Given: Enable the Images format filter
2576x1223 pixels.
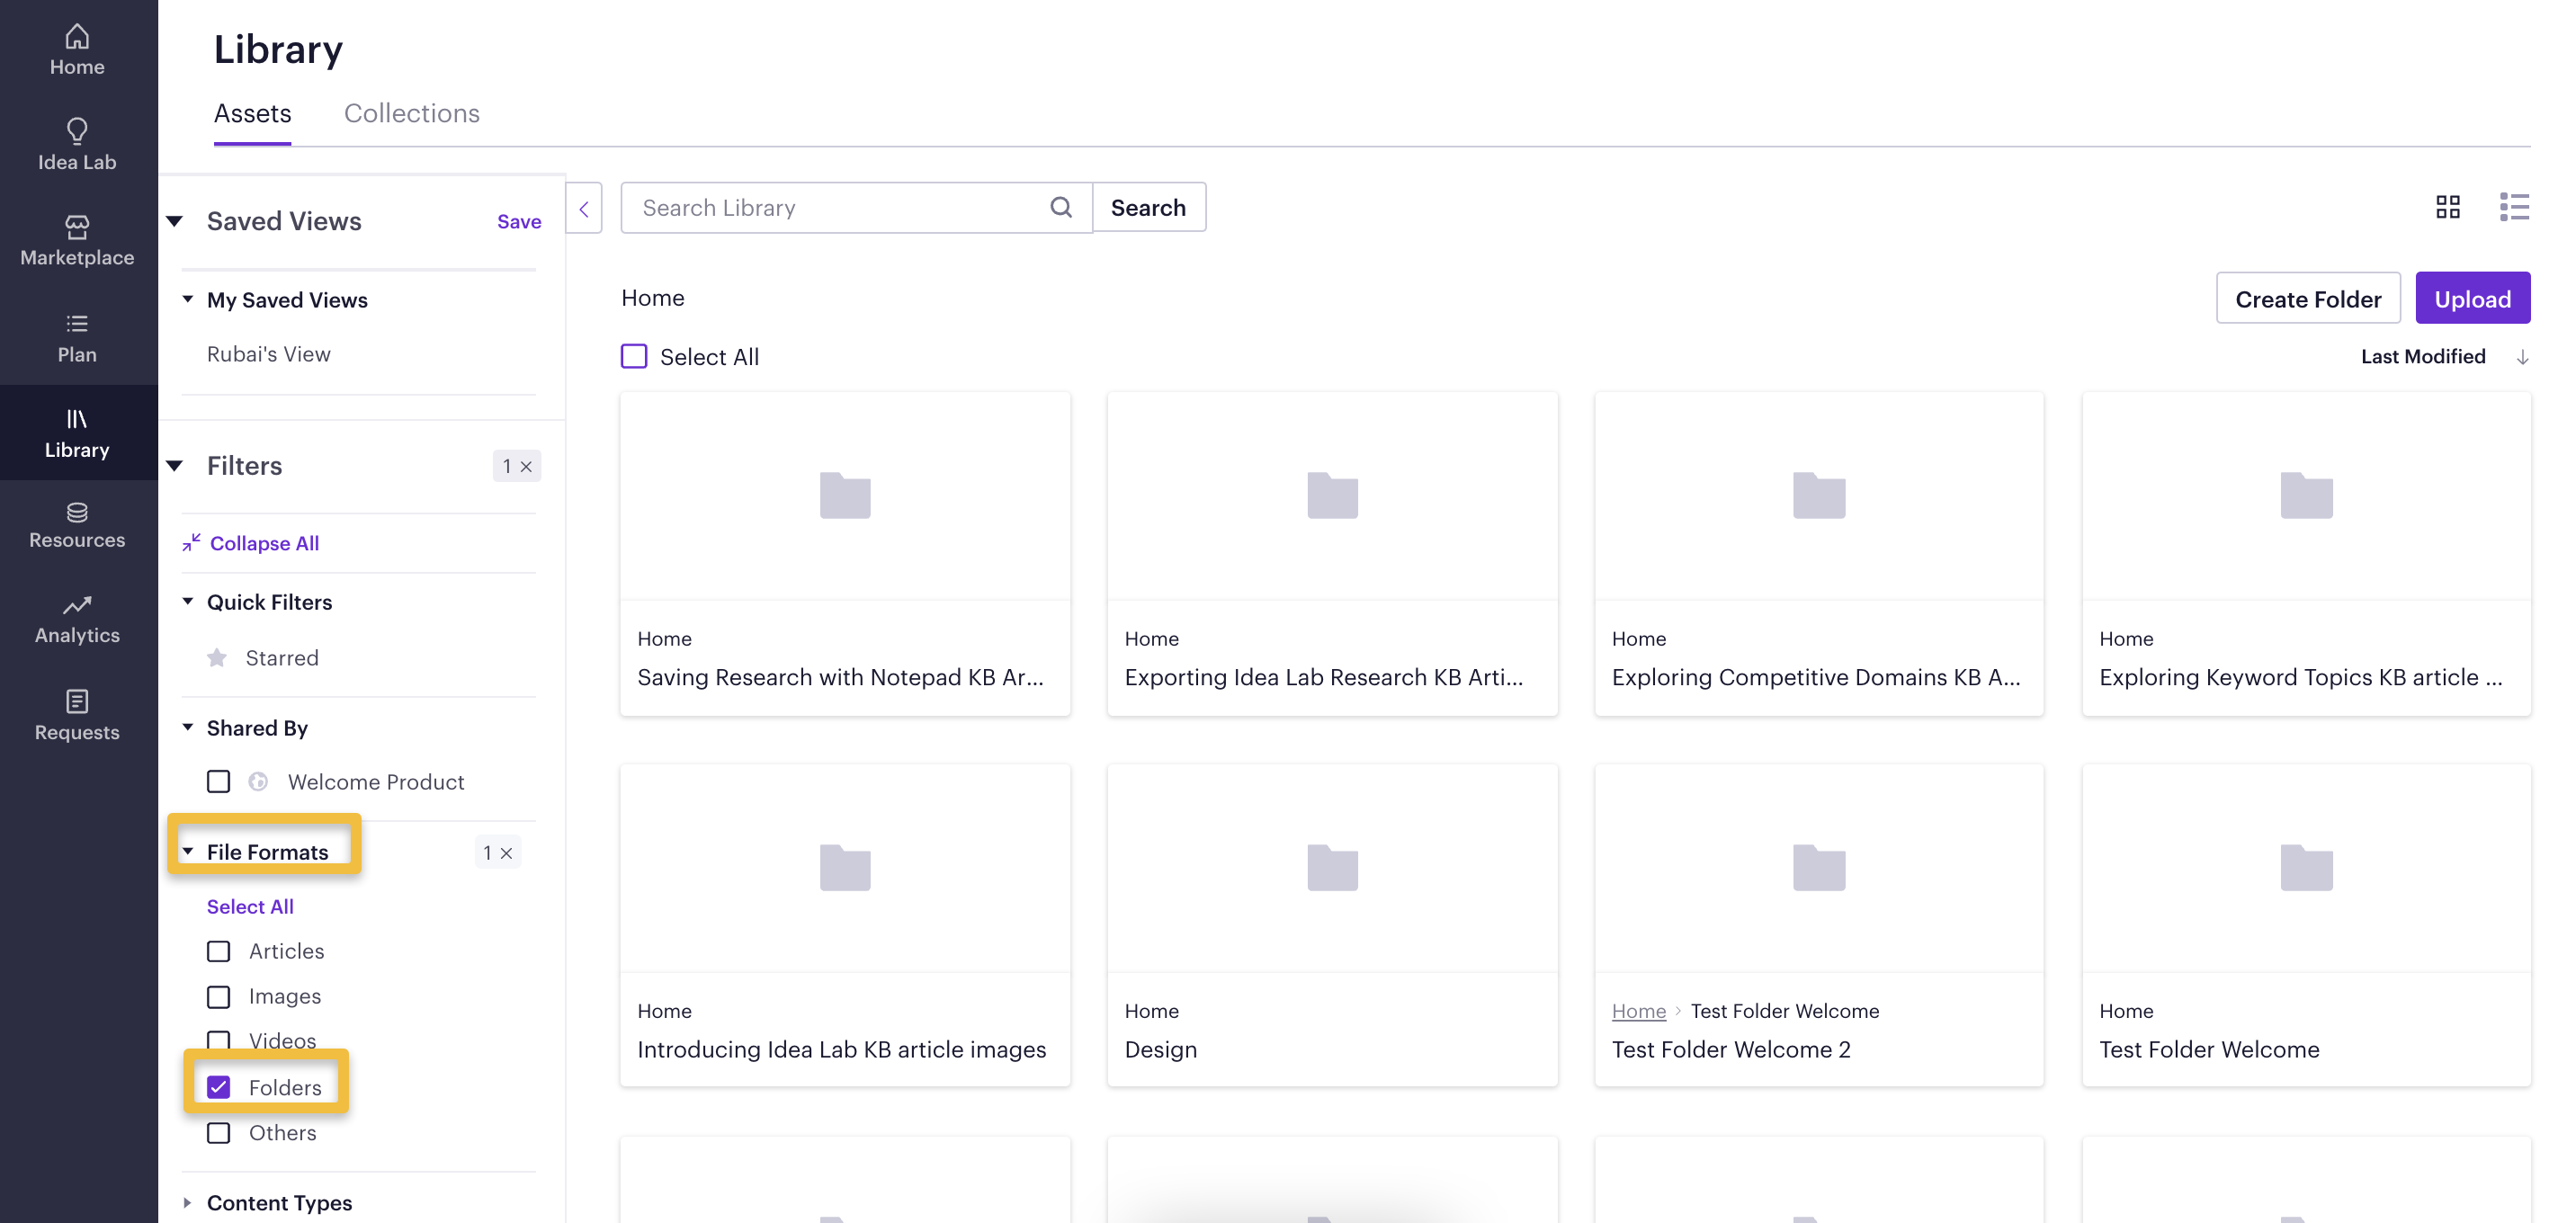Looking at the screenshot, I should (218, 997).
